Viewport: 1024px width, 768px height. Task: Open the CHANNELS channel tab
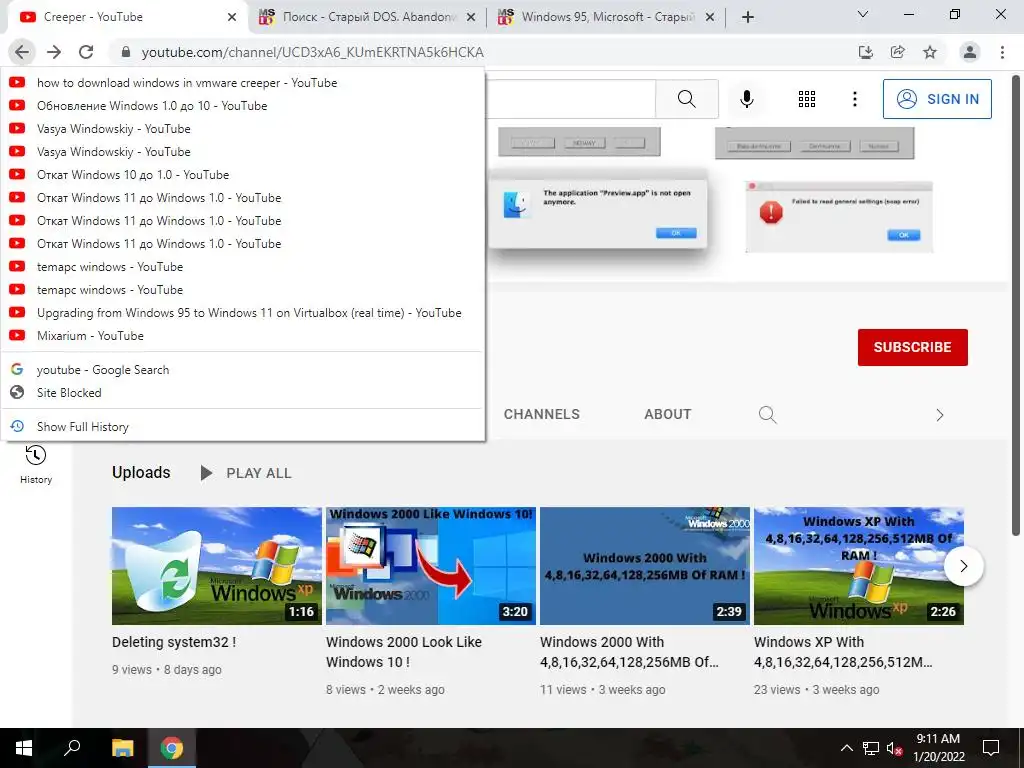[x=541, y=414]
